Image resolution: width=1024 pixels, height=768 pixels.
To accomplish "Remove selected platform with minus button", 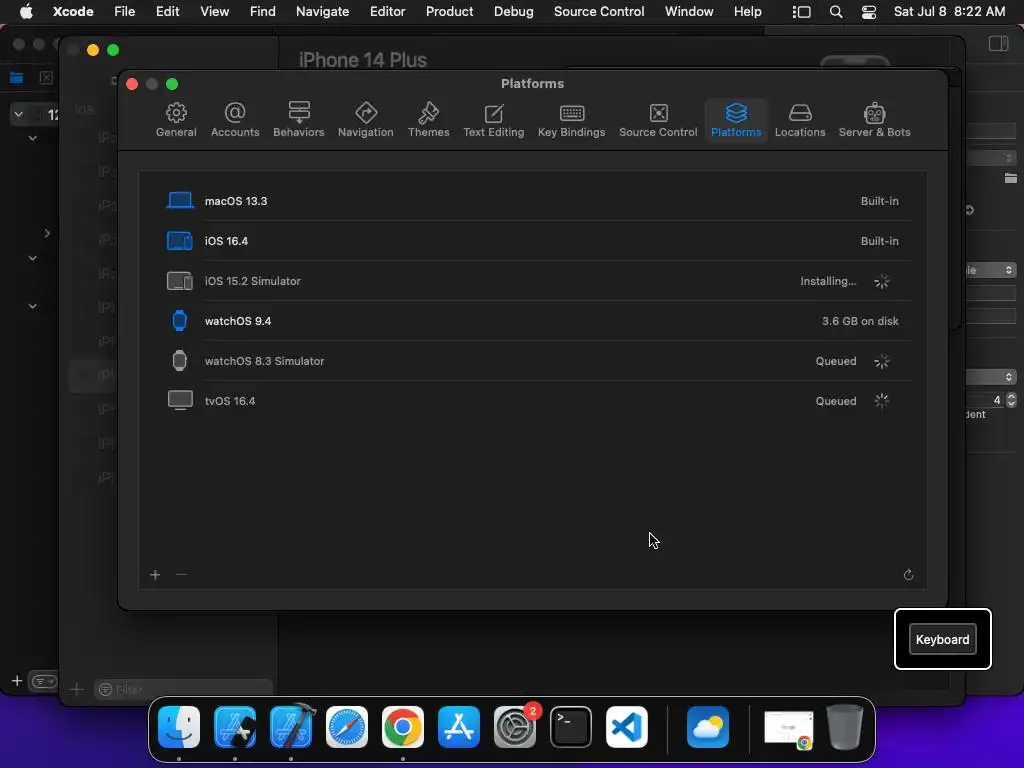I will click(x=181, y=575).
